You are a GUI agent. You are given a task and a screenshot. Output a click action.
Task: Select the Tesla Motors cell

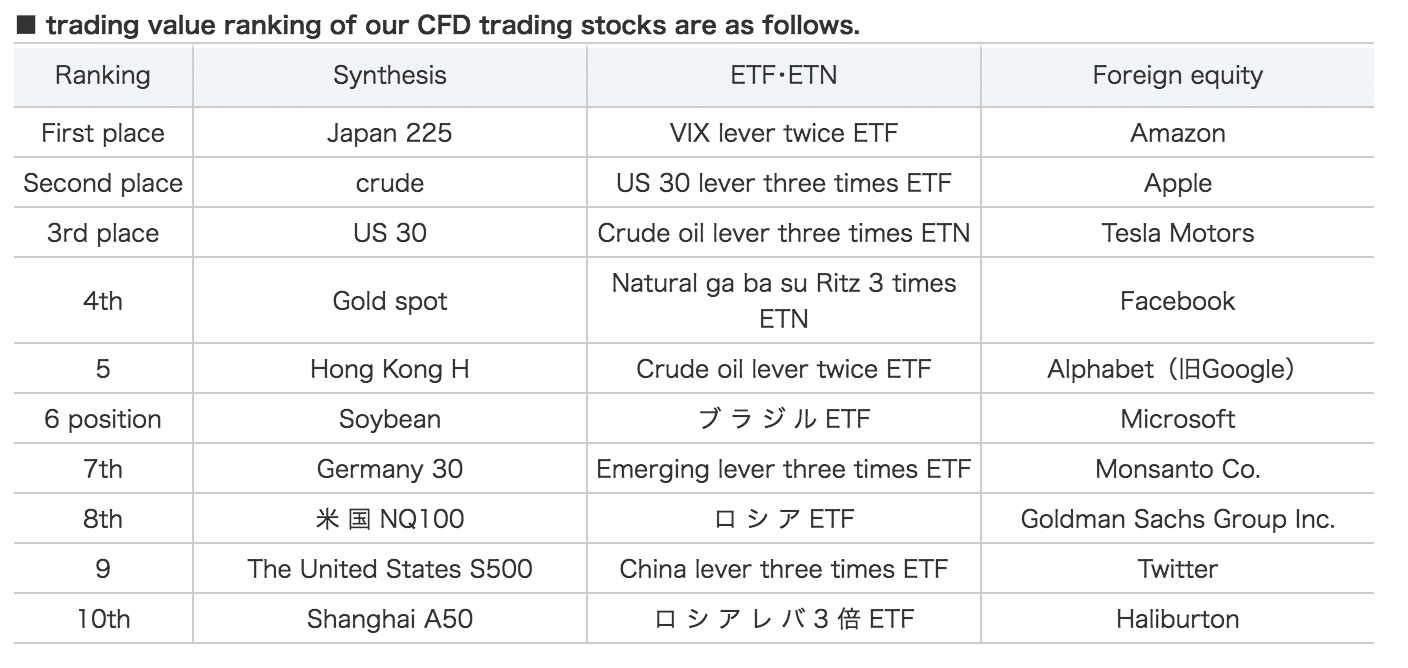(x=1177, y=233)
